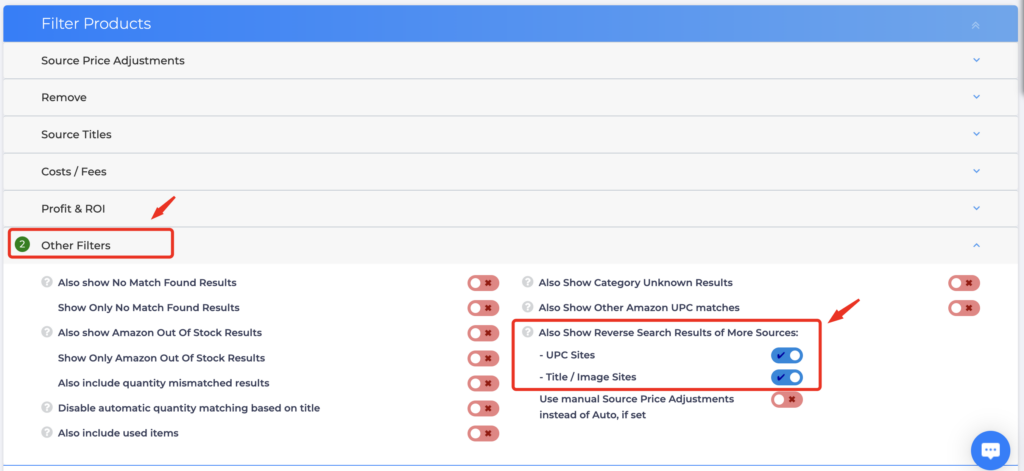Click help icon beside Reverse Search Results
This screenshot has height=471, width=1024.
528,332
